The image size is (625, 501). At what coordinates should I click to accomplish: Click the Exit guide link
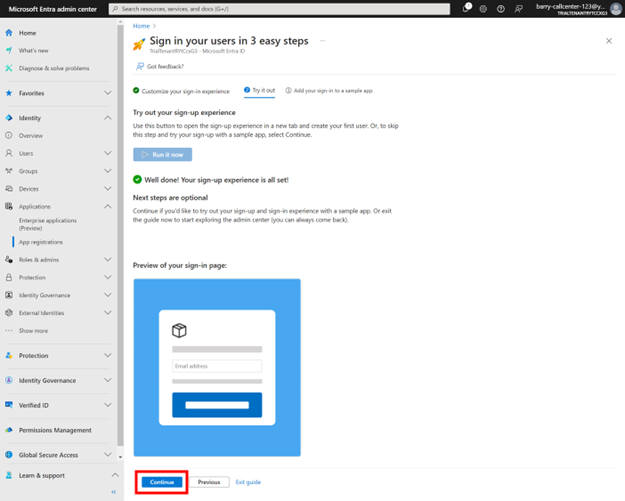(x=248, y=482)
